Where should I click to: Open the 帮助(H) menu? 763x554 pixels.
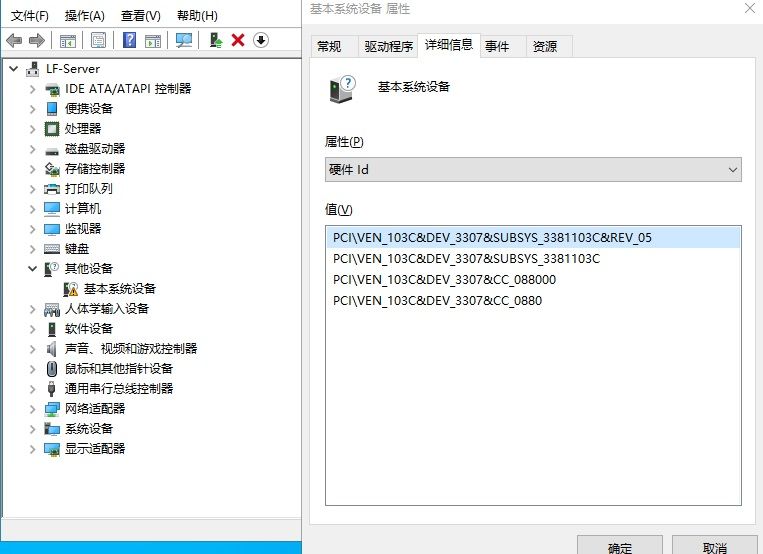(x=197, y=16)
